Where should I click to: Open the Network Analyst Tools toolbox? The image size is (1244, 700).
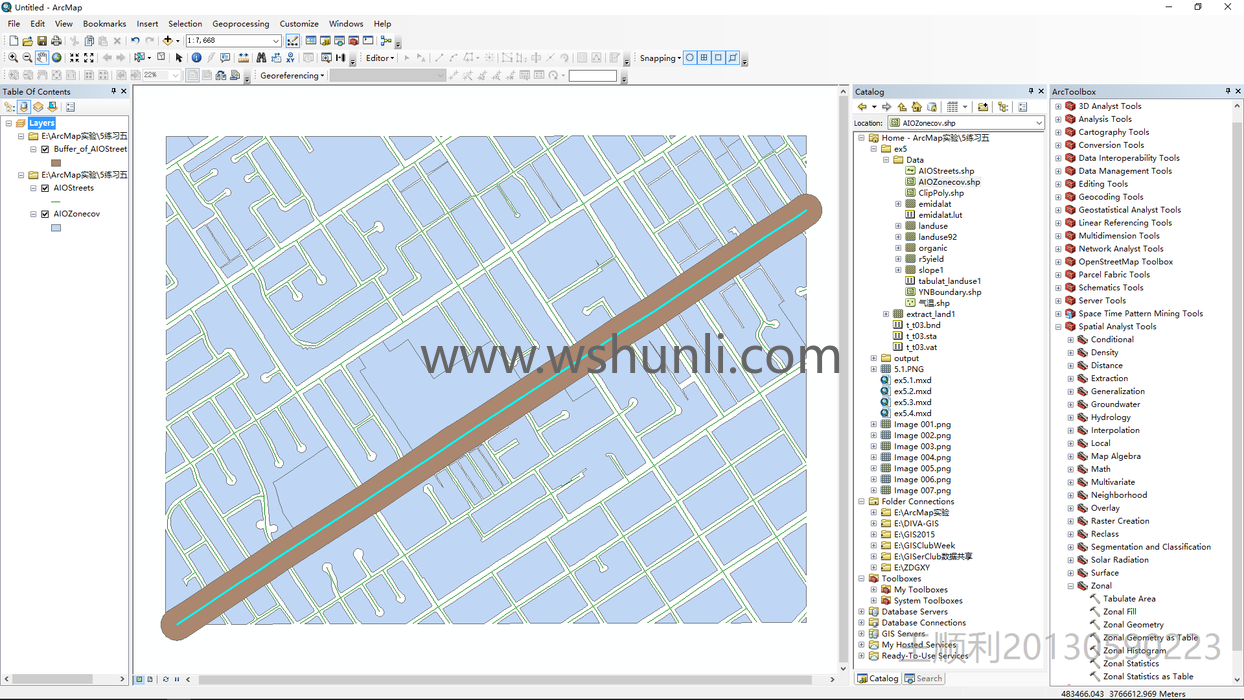pos(1120,249)
